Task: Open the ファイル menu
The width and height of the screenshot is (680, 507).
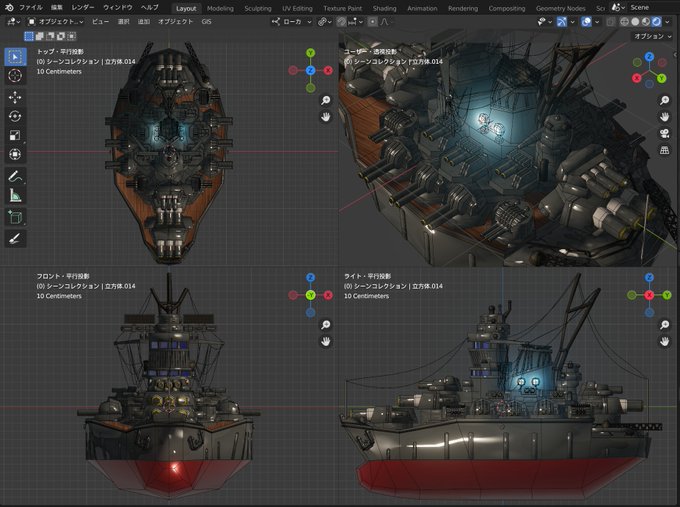Action: coord(30,7)
